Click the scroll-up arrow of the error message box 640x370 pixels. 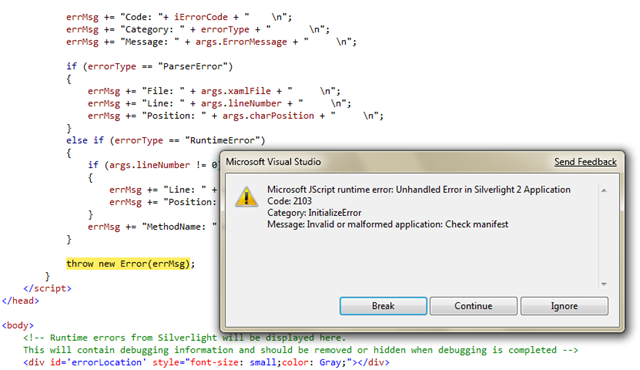click(604, 191)
